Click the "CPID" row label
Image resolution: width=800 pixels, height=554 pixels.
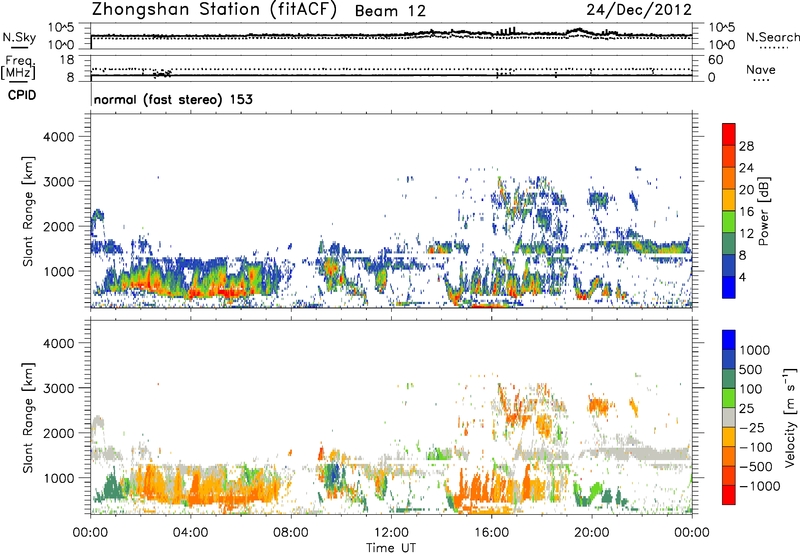(x=22, y=95)
